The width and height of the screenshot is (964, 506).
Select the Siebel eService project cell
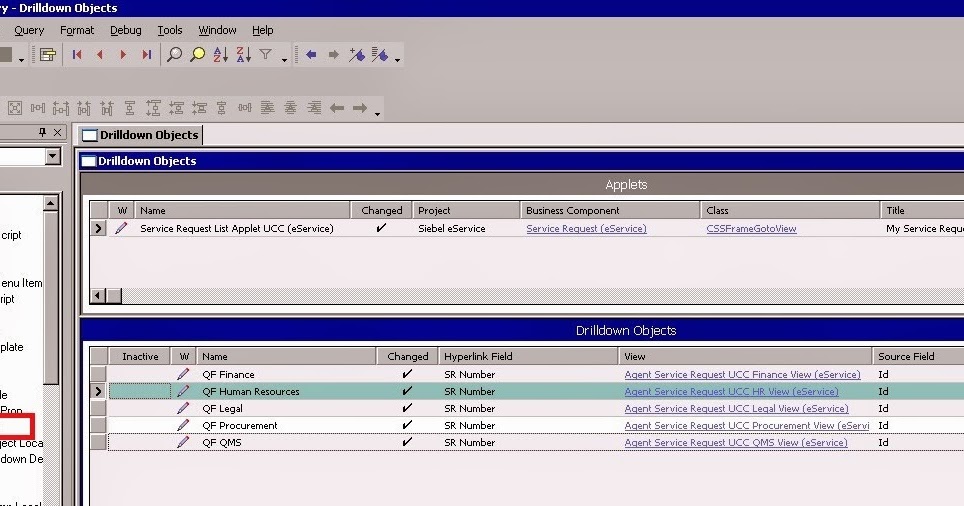click(x=467, y=228)
